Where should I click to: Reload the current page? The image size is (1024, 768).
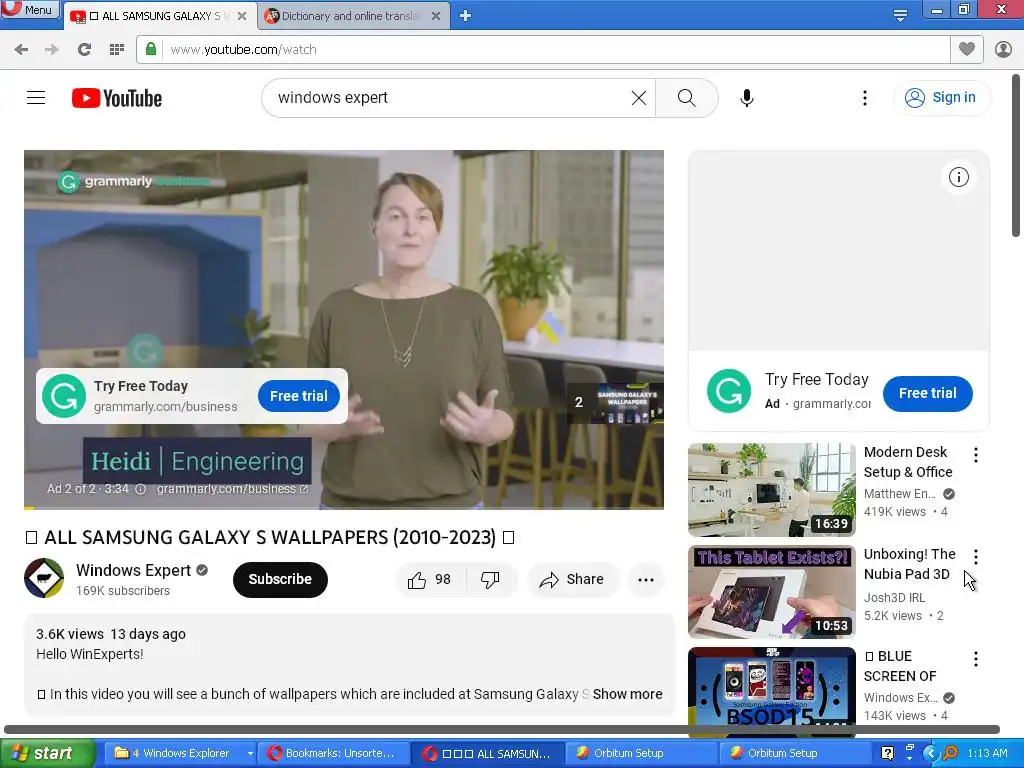coord(84,50)
